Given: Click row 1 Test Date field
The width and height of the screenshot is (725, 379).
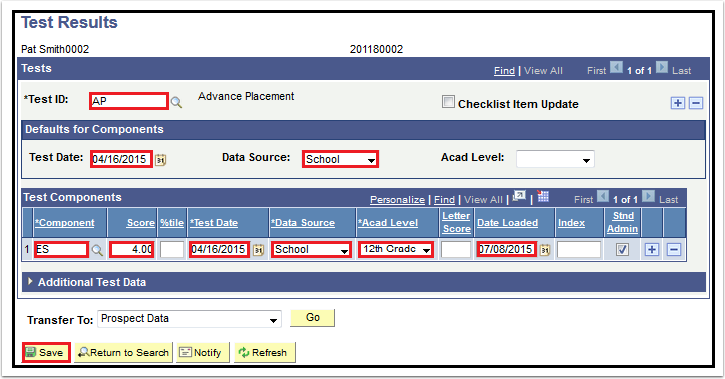Looking at the screenshot, I should tap(219, 250).
